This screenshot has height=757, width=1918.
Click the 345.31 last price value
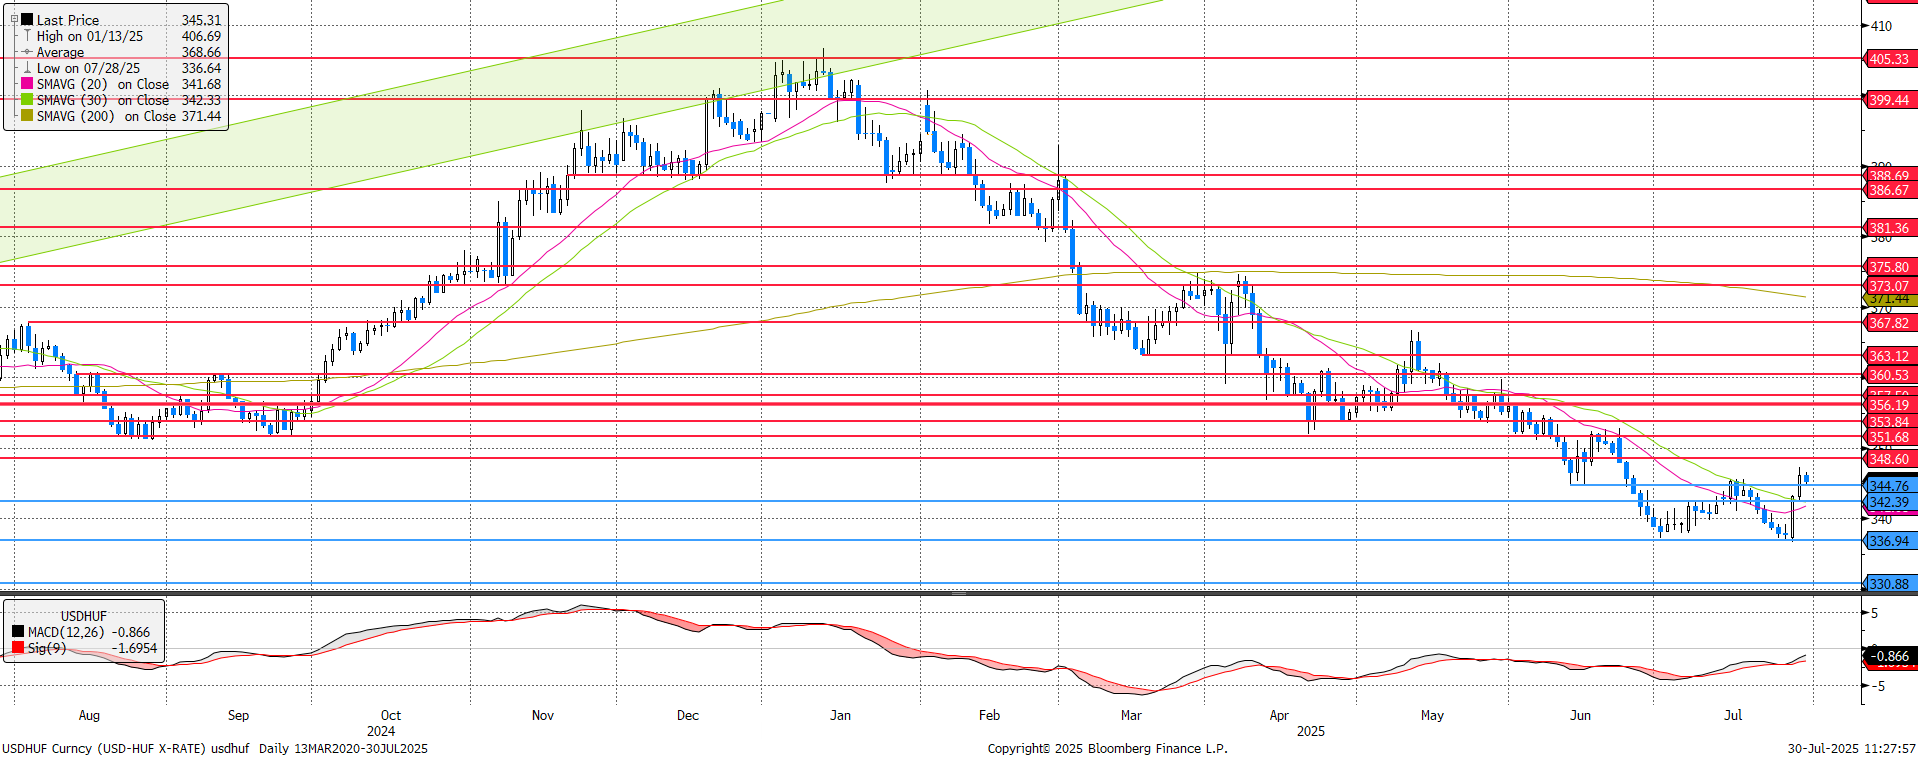[x=201, y=20]
